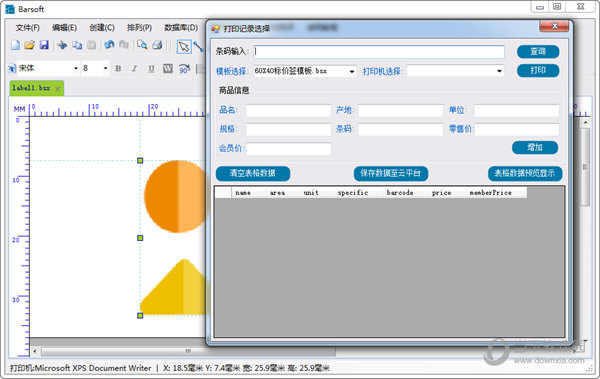Open the 宋体 font name dropdown
600x379 pixels.
[76, 68]
